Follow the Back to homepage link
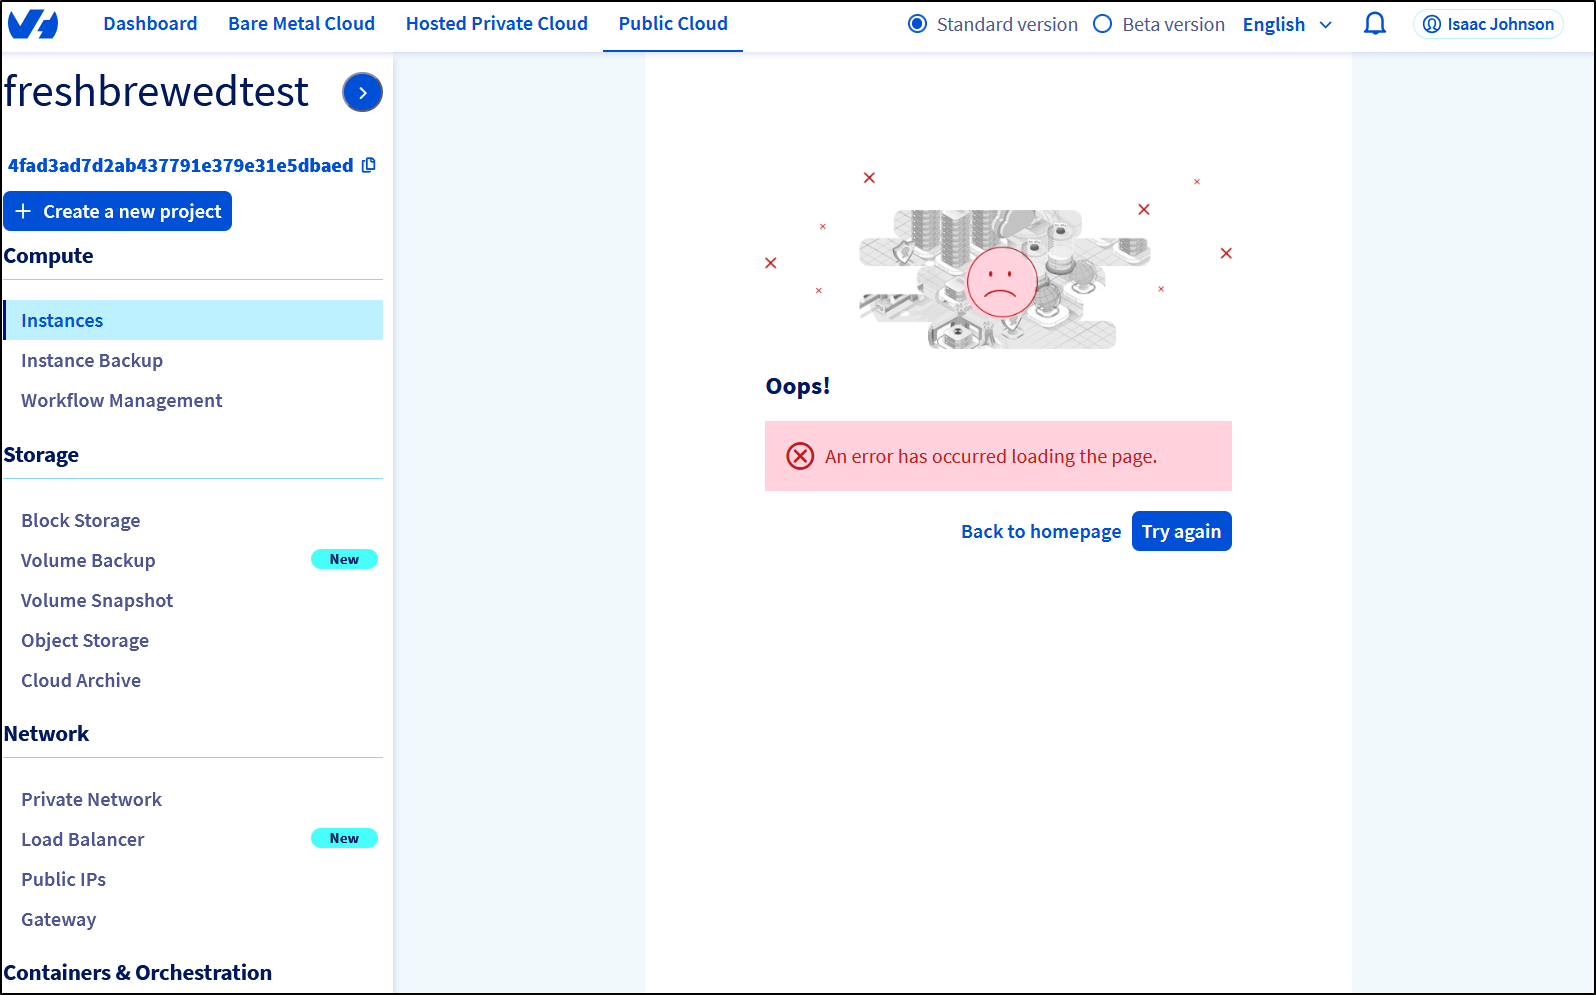1596x995 pixels. (1040, 531)
